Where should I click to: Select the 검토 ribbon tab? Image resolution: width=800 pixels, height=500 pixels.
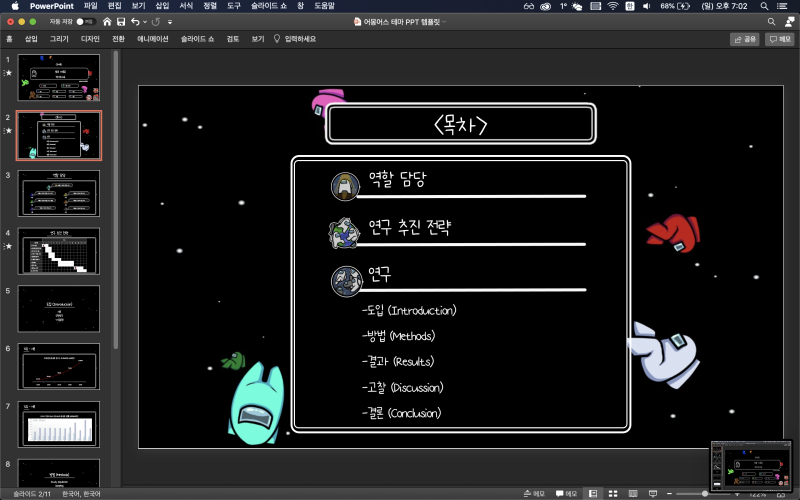click(x=233, y=39)
